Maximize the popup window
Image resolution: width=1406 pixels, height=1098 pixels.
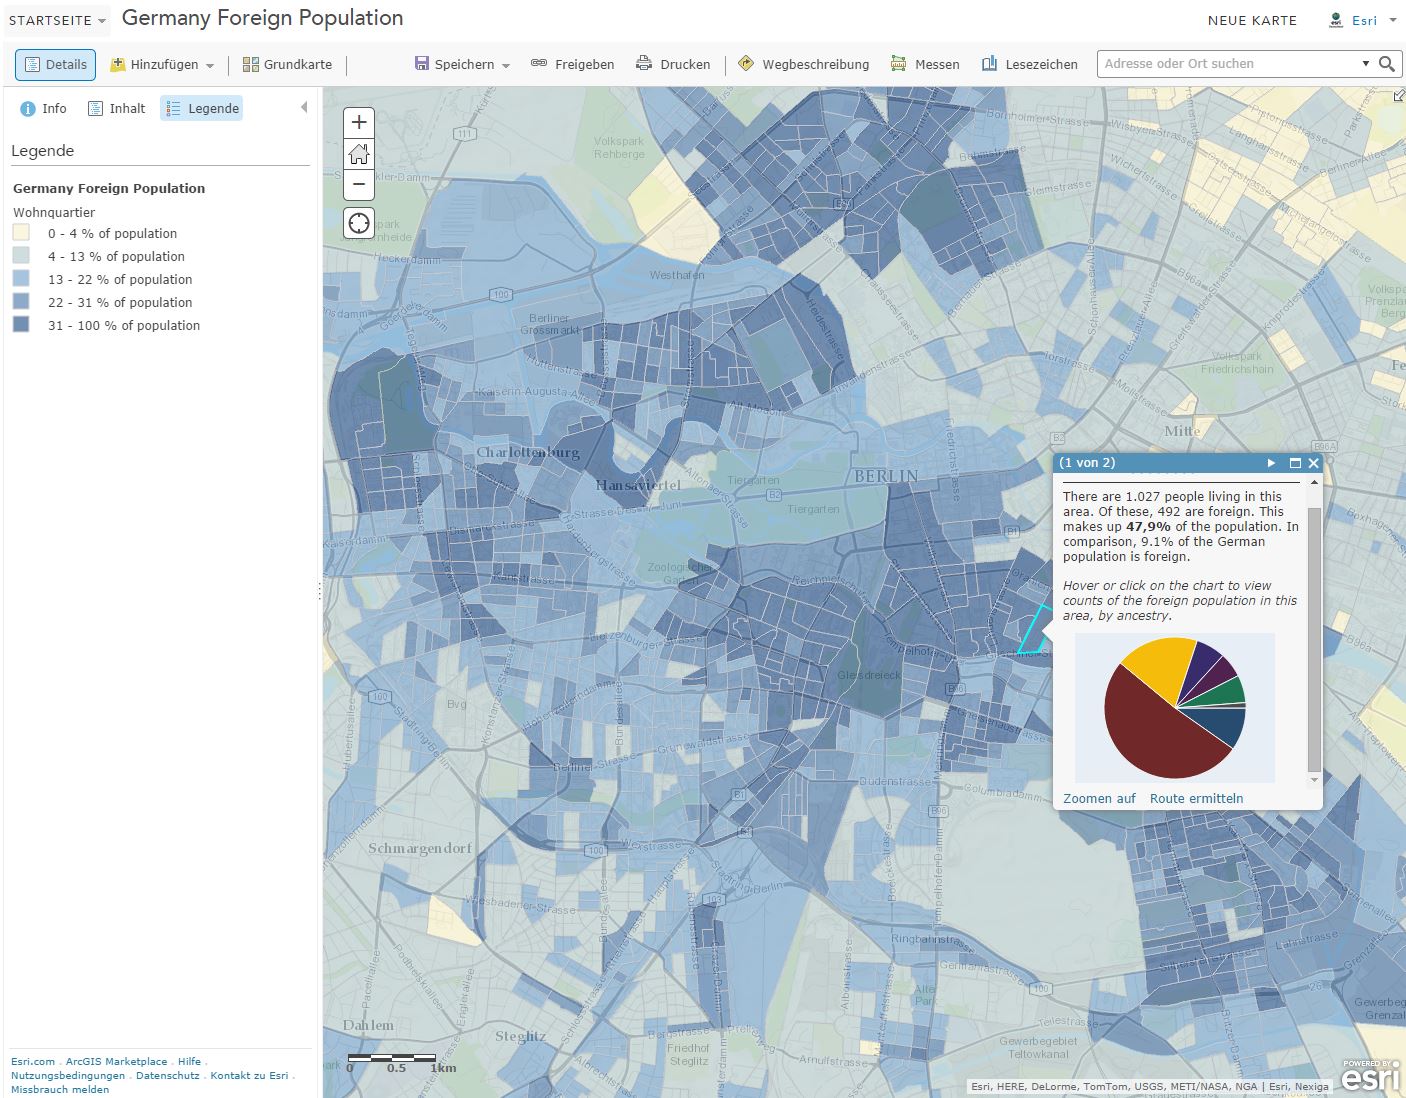[x=1295, y=463]
